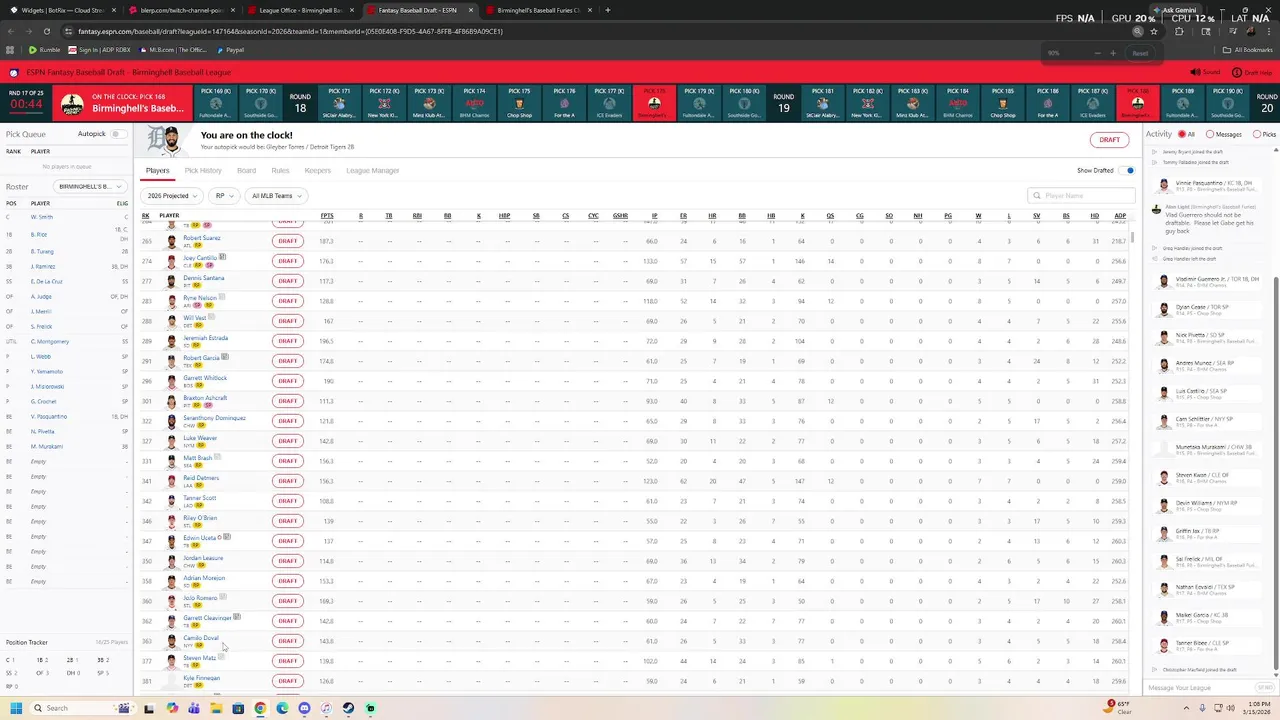This screenshot has width=1280, height=720.
Task: Click zoom out minus icon in zoom popup
Action: coord(1097,53)
